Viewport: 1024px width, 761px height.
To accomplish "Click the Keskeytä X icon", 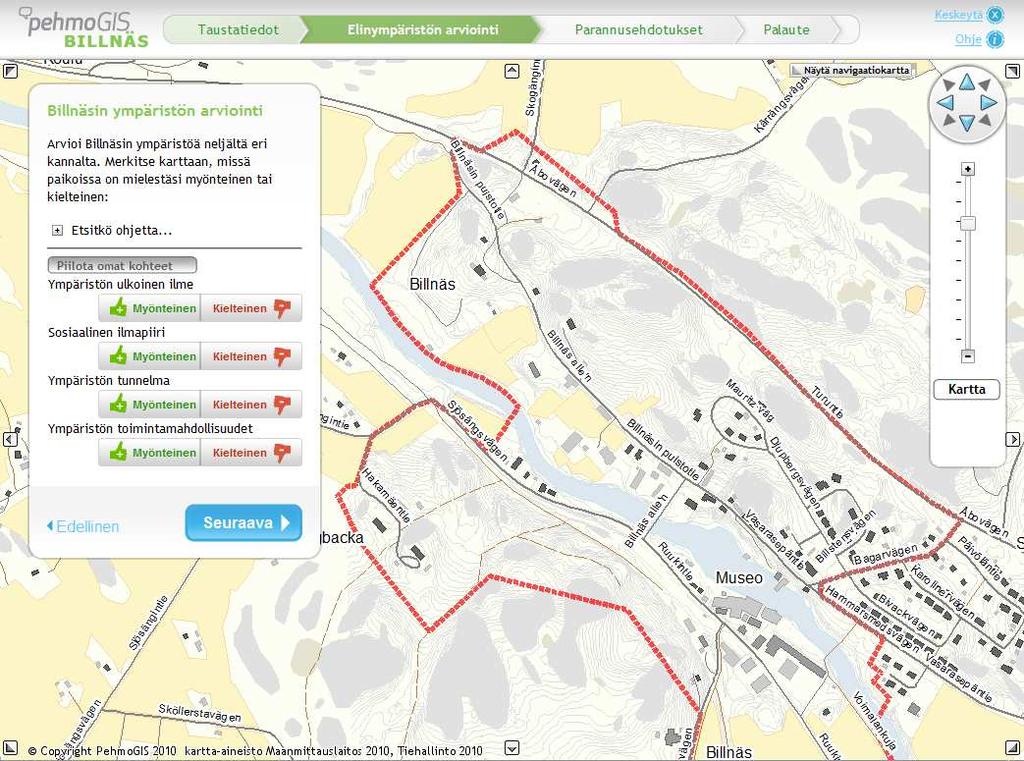I will (x=995, y=15).
